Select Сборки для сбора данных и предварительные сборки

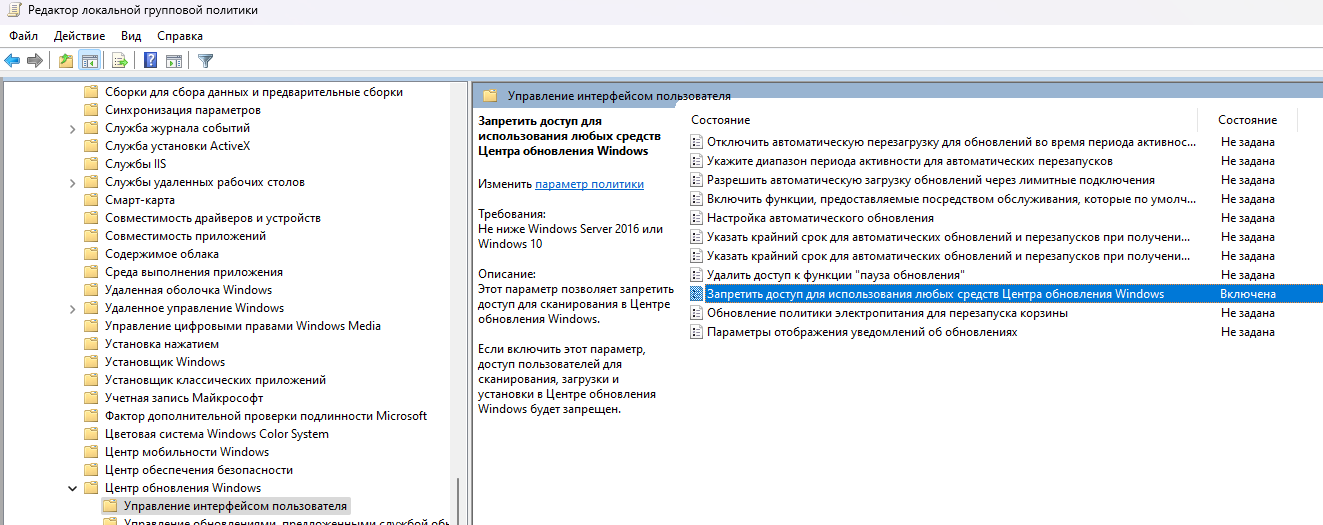pyautogui.click(x=254, y=92)
